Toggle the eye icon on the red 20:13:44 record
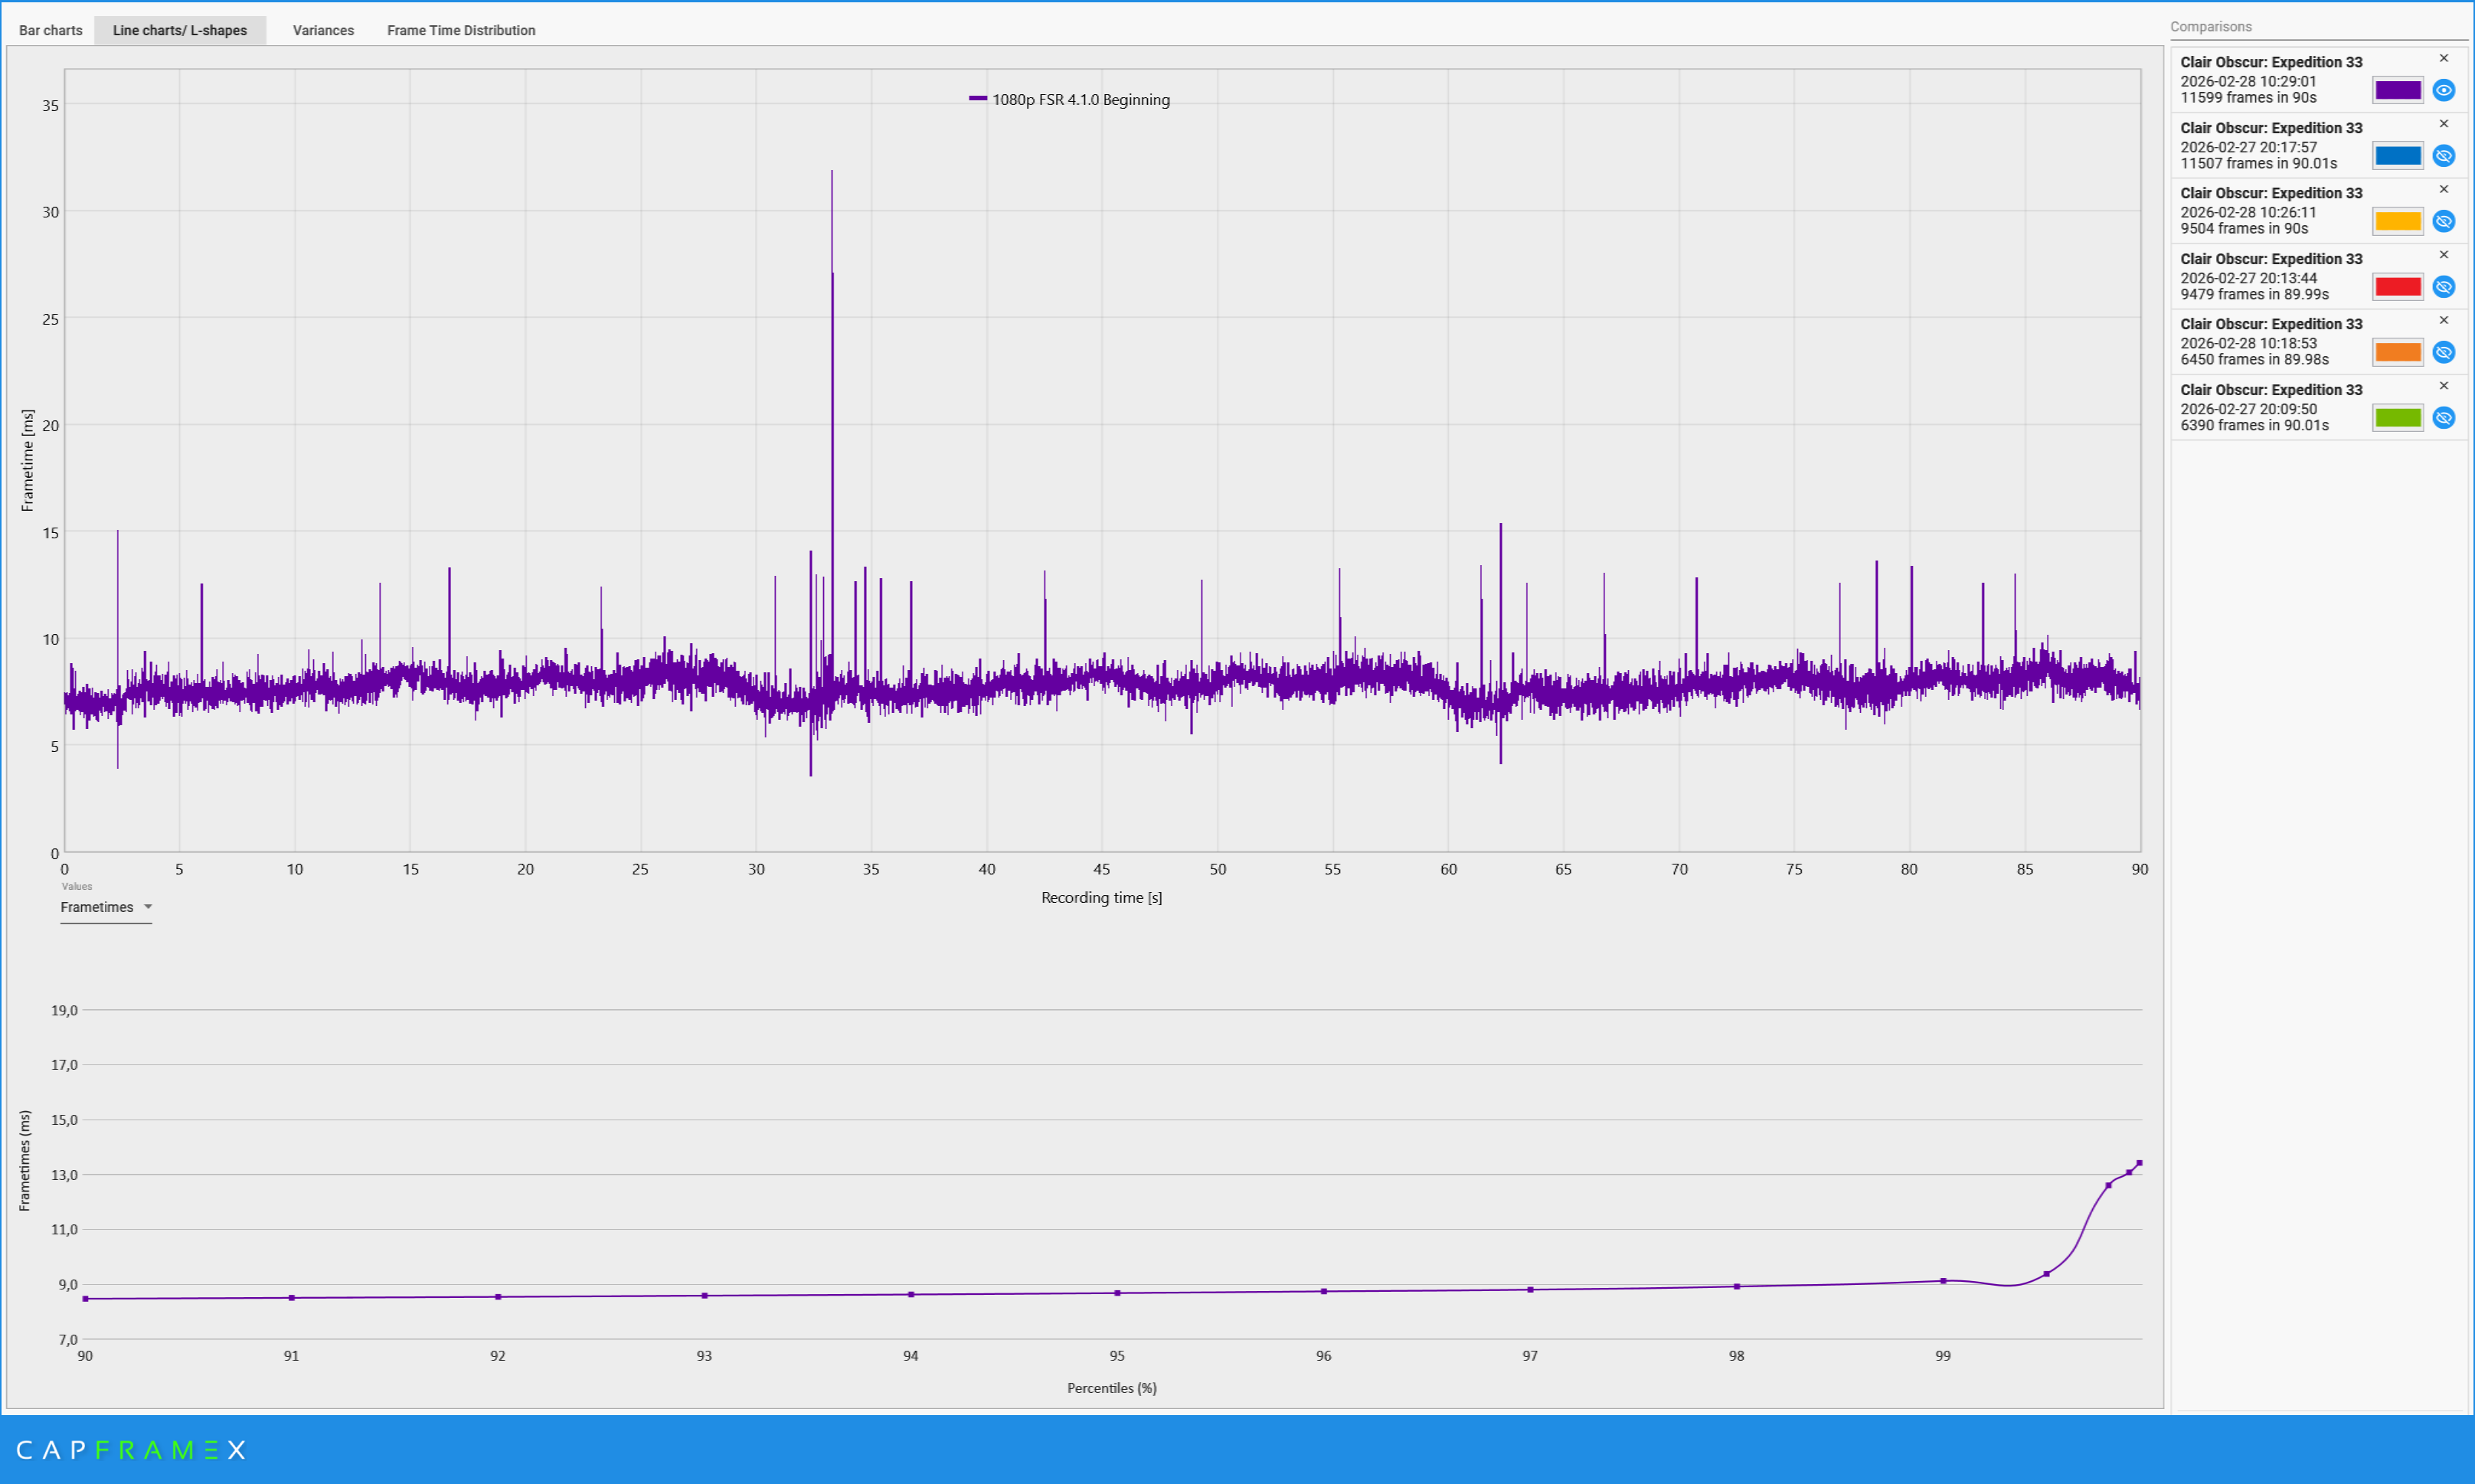This screenshot has height=1484, width=2475. click(x=2445, y=287)
